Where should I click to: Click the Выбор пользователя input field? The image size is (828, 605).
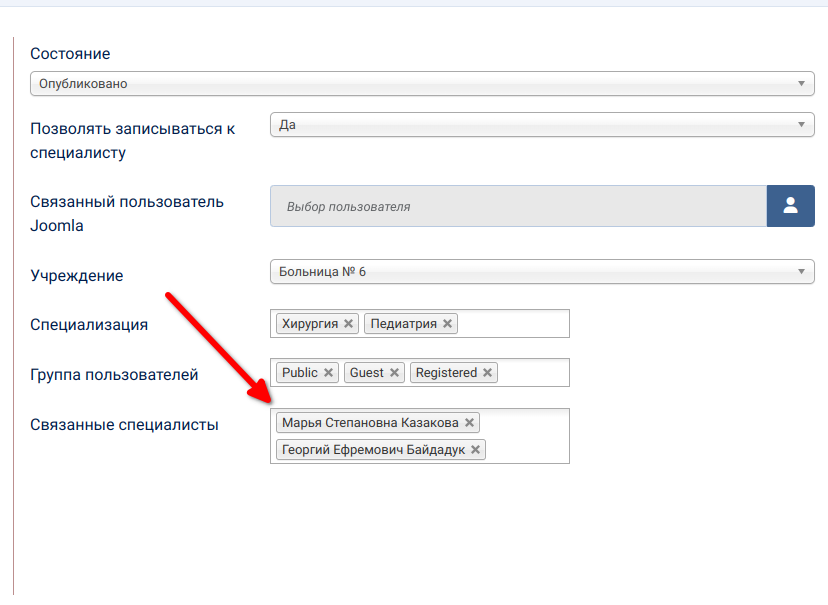pos(518,206)
